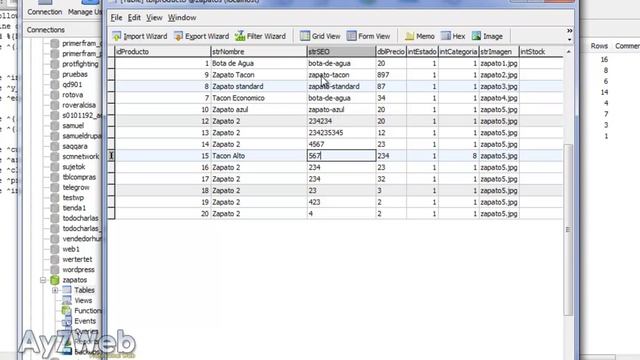
Task: Click the 897 price cell
Action: [391, 75]
